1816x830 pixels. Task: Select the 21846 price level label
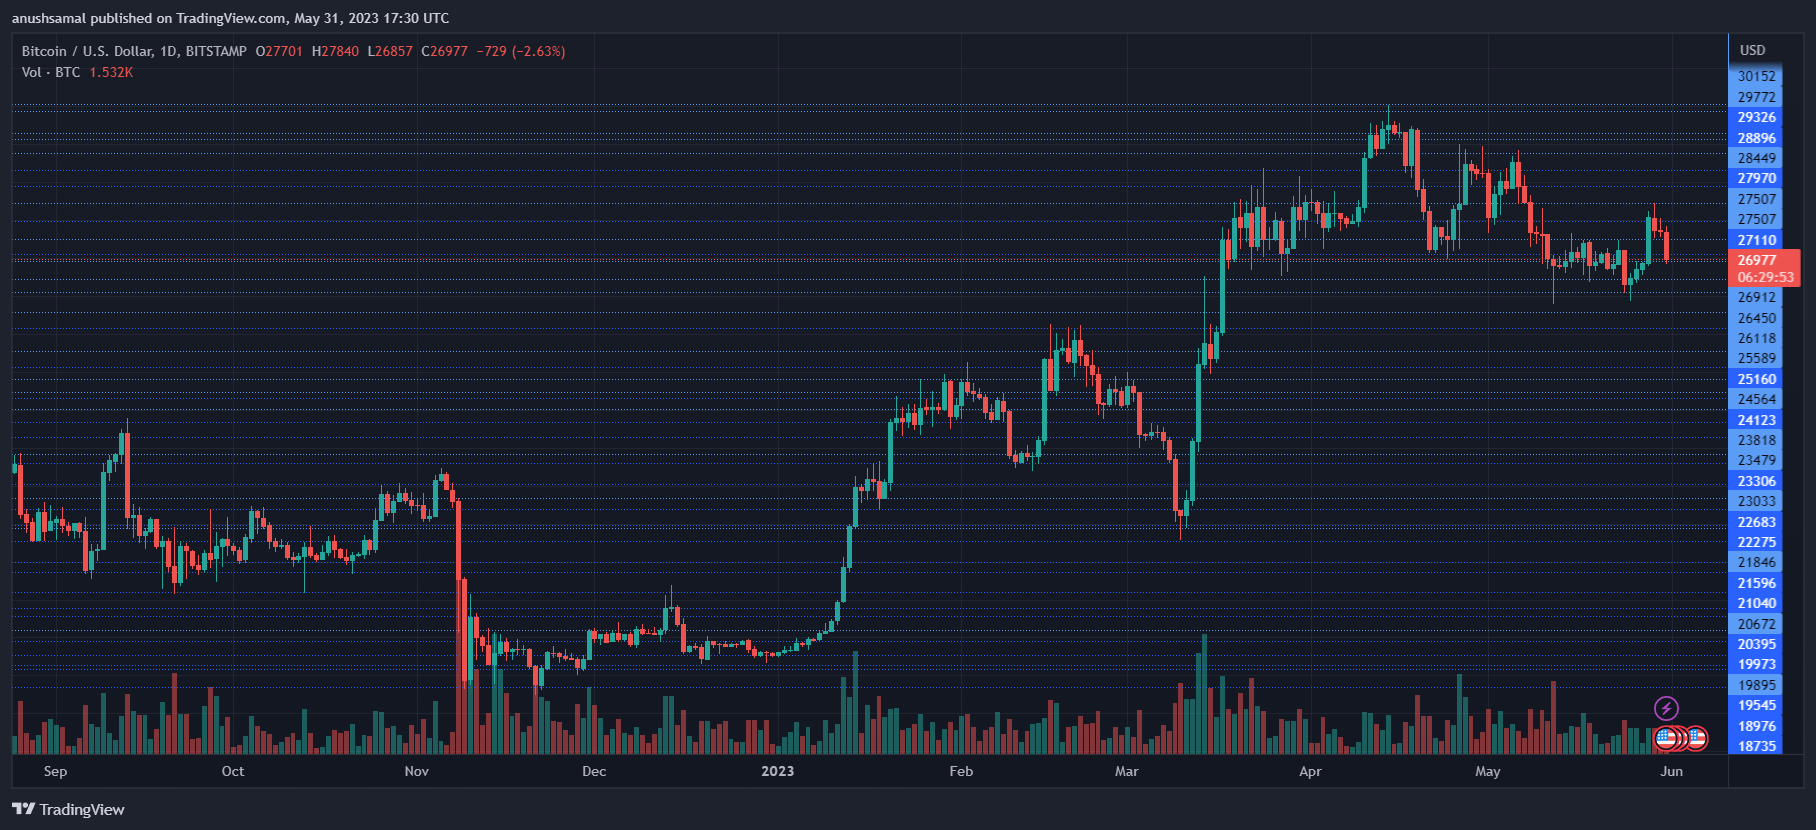pos(1756,562)
